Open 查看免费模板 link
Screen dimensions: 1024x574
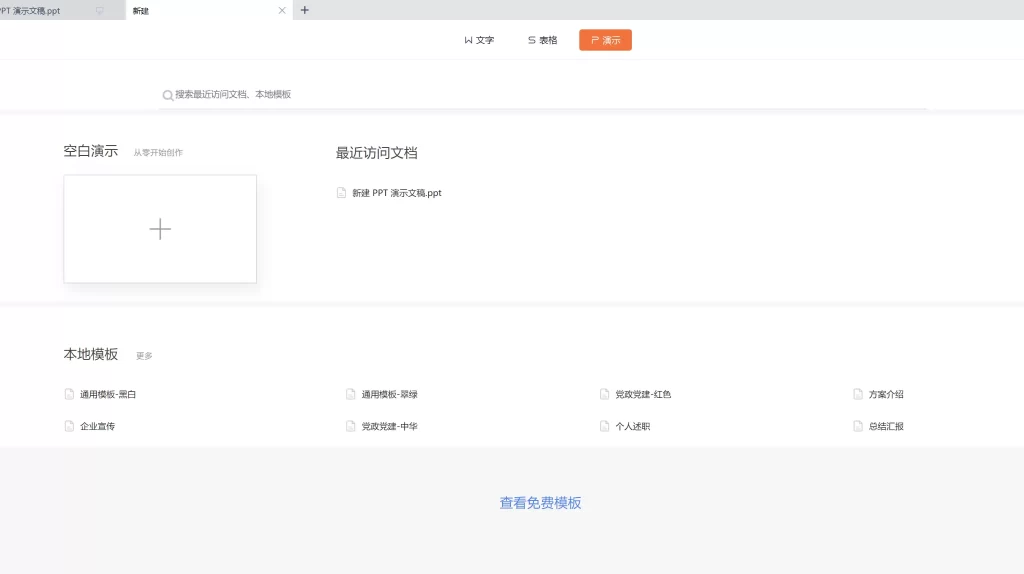[x=540, y=503]
